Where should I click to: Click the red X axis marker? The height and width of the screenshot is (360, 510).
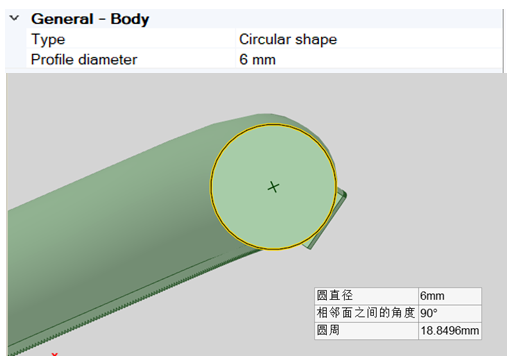(x=55, y=354)
